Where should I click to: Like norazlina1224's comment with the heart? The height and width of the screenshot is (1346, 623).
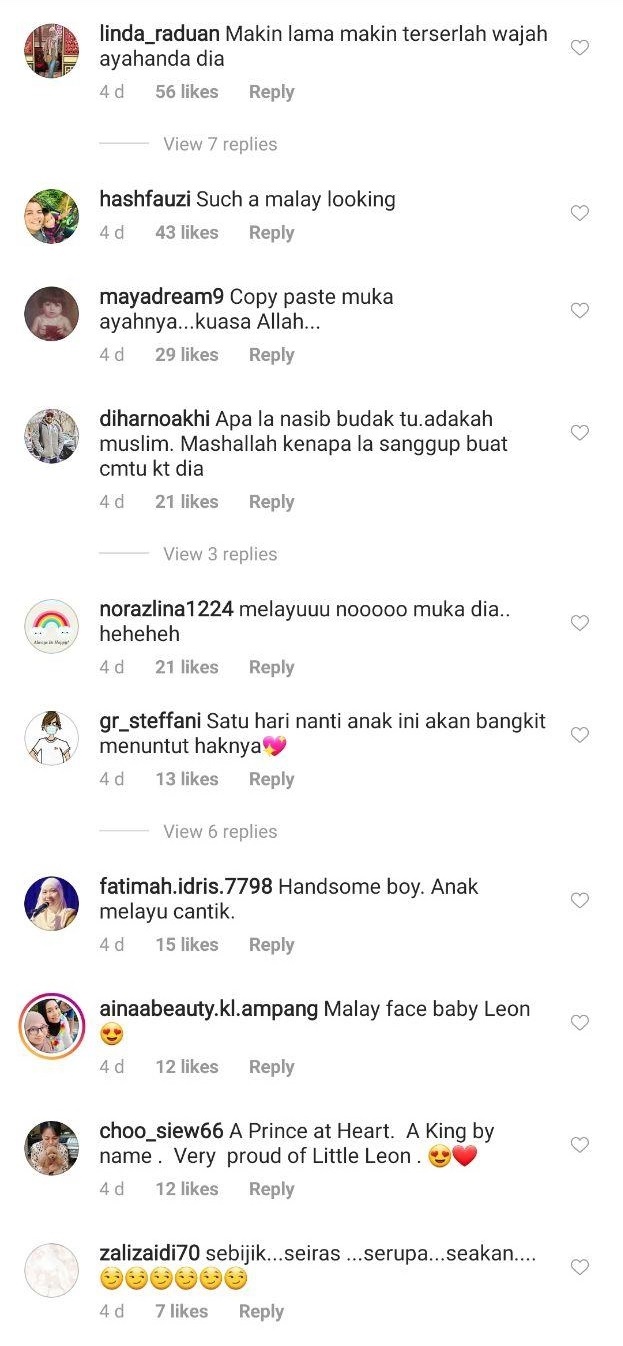(579, 623)
